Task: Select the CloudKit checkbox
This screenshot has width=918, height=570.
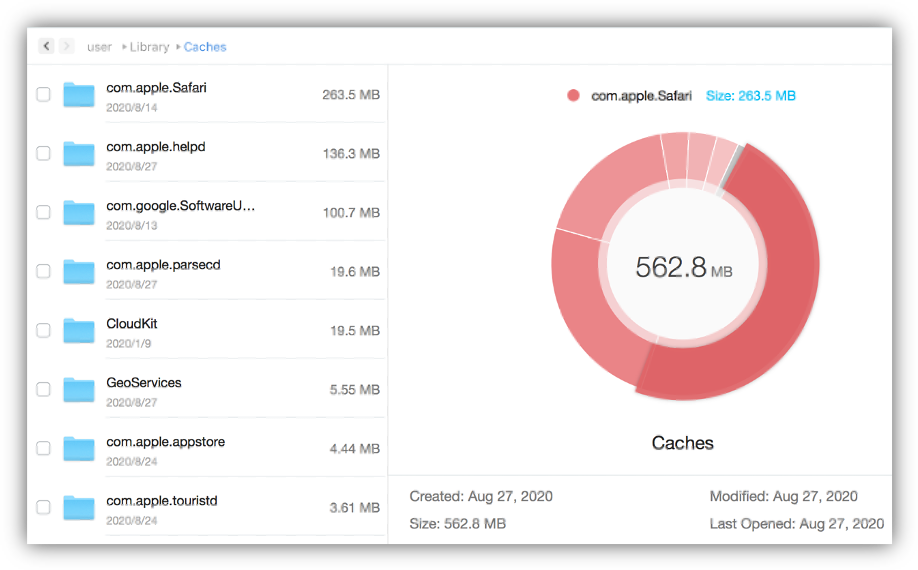Action: 43,331
